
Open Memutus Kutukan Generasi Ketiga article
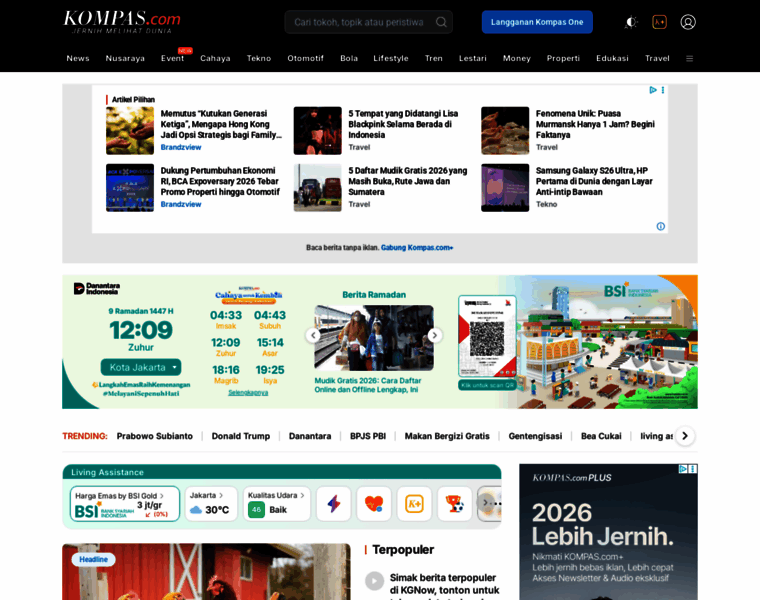pos(221,124)
